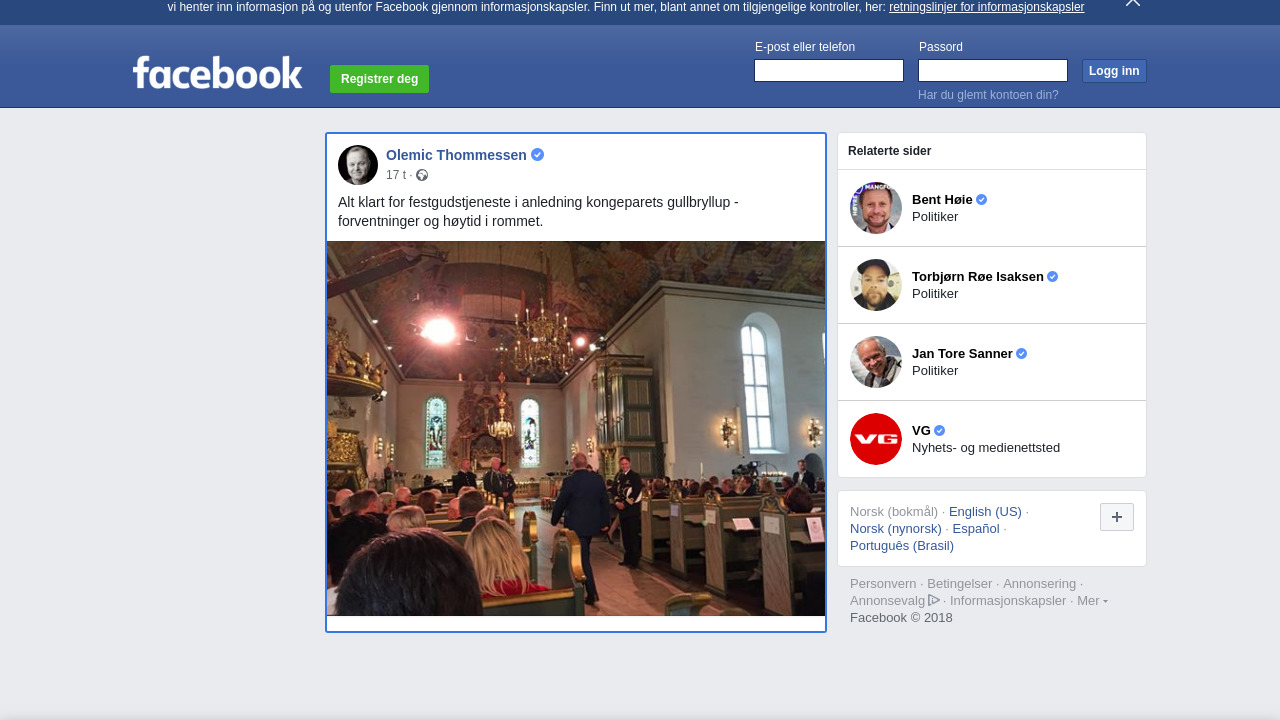Open the Torbjørn Røe Isaksen page link
This screenshot has height=720, width=1280.
click(x=978, y=277)
